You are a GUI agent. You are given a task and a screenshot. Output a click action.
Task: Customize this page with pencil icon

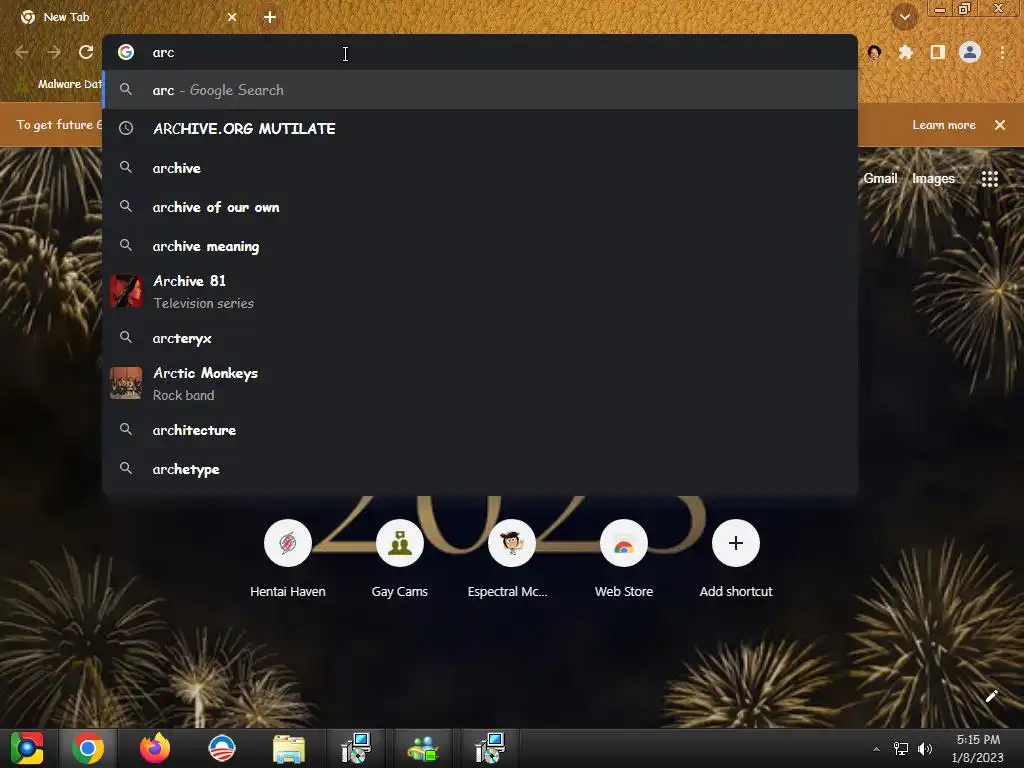(x=991, y=696)
